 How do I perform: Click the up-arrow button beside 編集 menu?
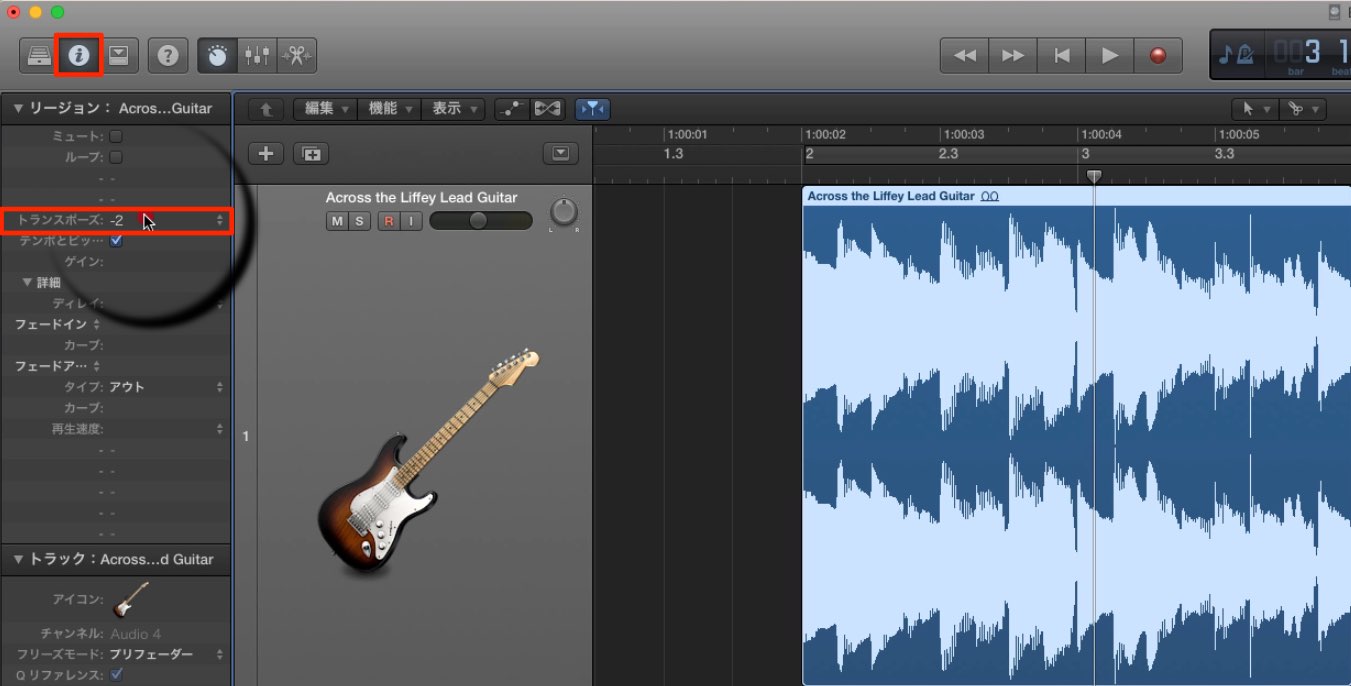coord(266,109)
